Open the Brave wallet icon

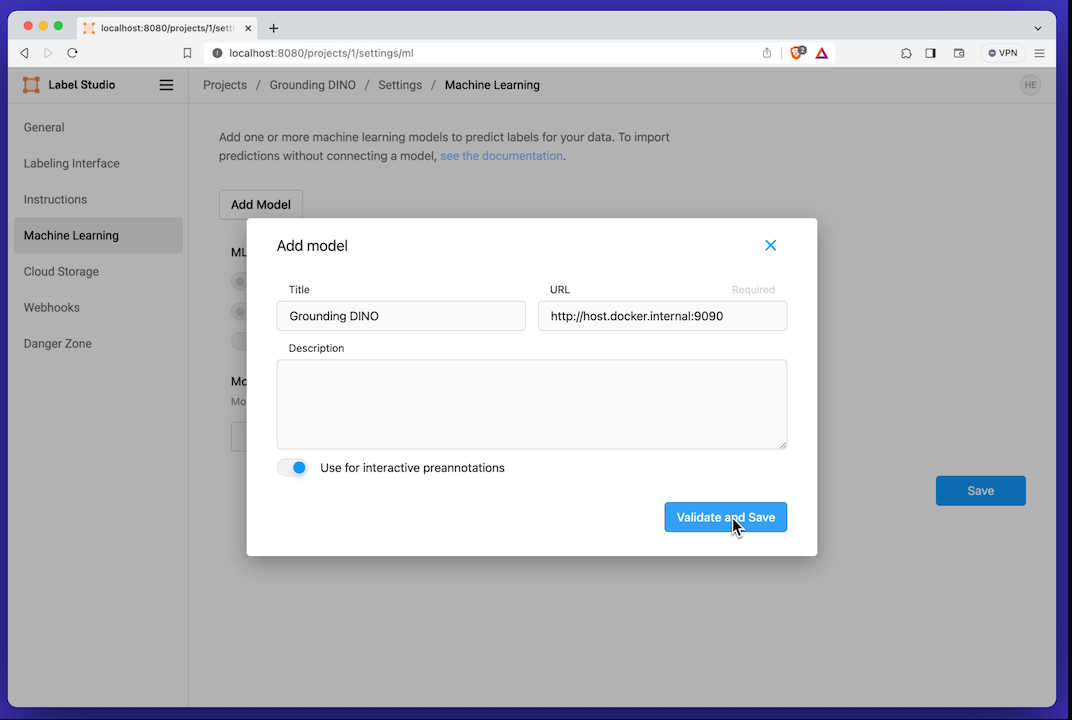959,53
